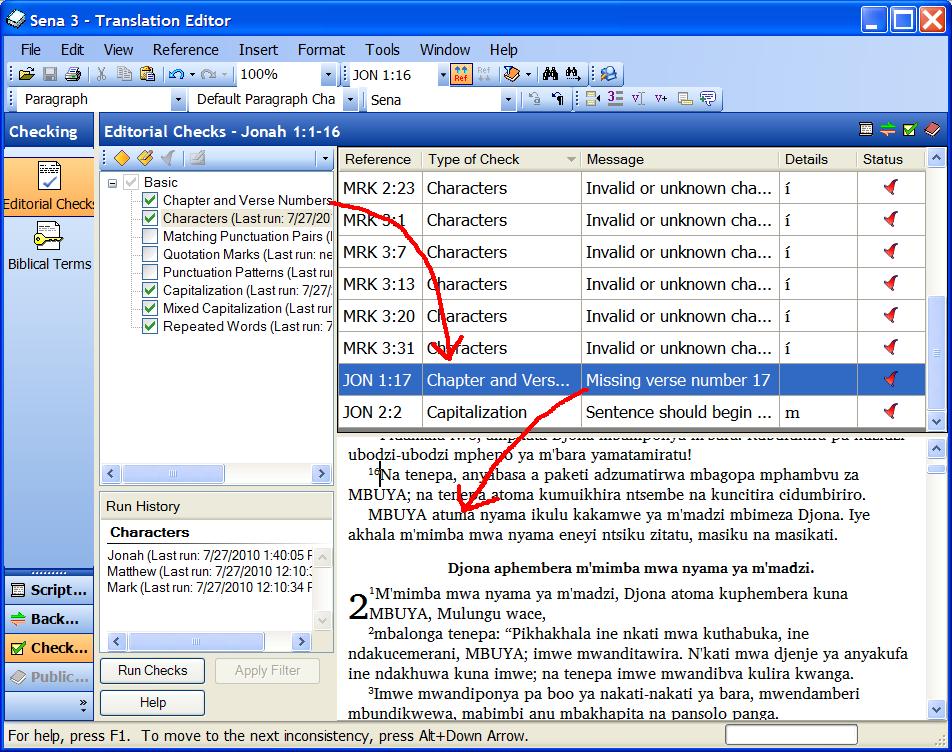Open the Undo history dropdown arrow
This screenshot has height=752, width=952.
(x=192, y=74)
